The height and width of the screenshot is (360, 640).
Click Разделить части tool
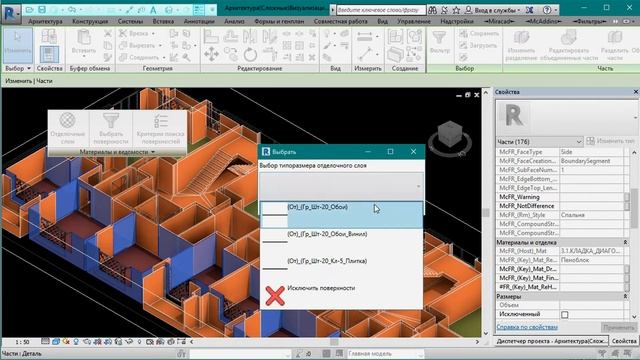click(614, 46)
